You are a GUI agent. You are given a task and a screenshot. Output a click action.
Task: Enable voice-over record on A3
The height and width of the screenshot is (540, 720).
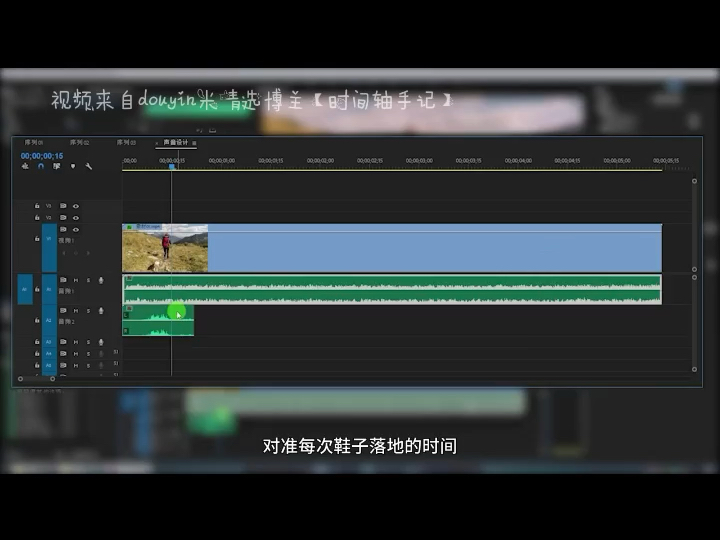(x=101, y=342)
